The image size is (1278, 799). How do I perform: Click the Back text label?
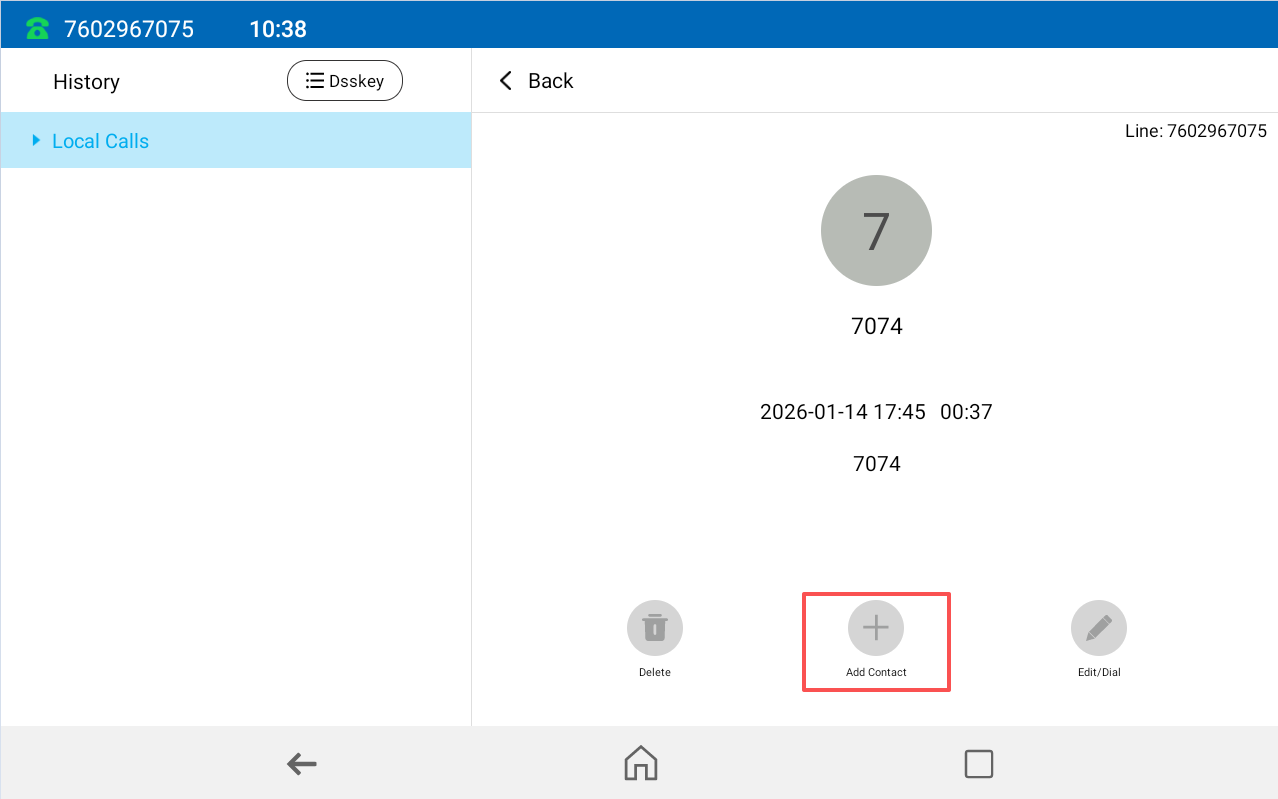pyautogui.click(x=550, y=81)
